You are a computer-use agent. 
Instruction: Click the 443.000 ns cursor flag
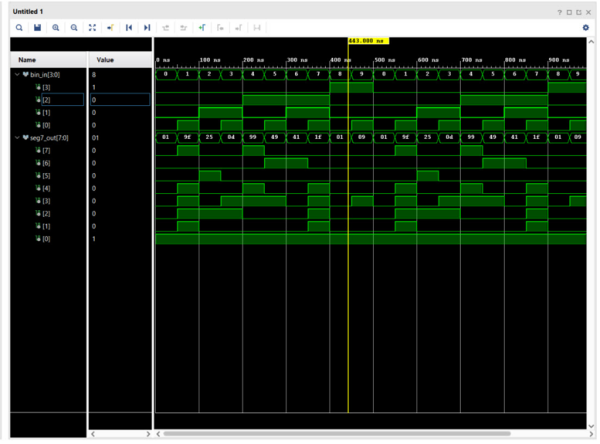click(368, 41)
